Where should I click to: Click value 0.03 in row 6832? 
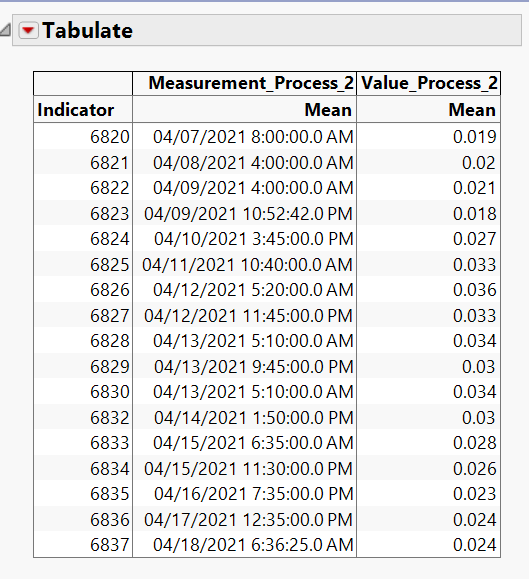[479, 418]
